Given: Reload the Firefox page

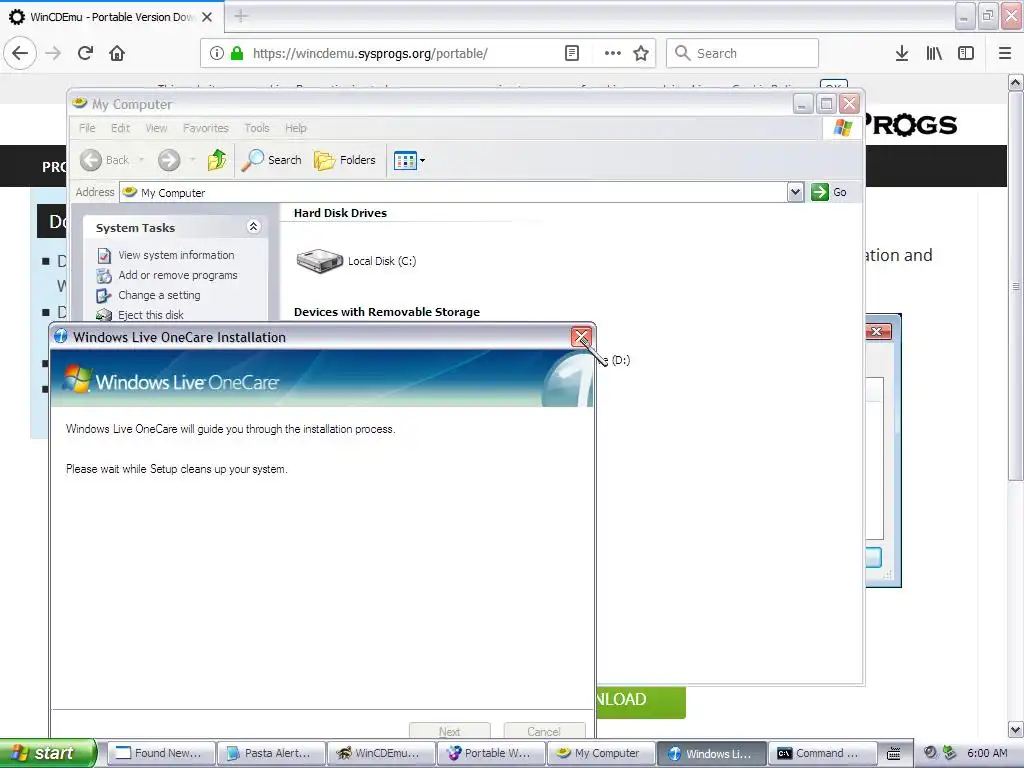Looking at the screenshot, I should (x=85, y=53).
